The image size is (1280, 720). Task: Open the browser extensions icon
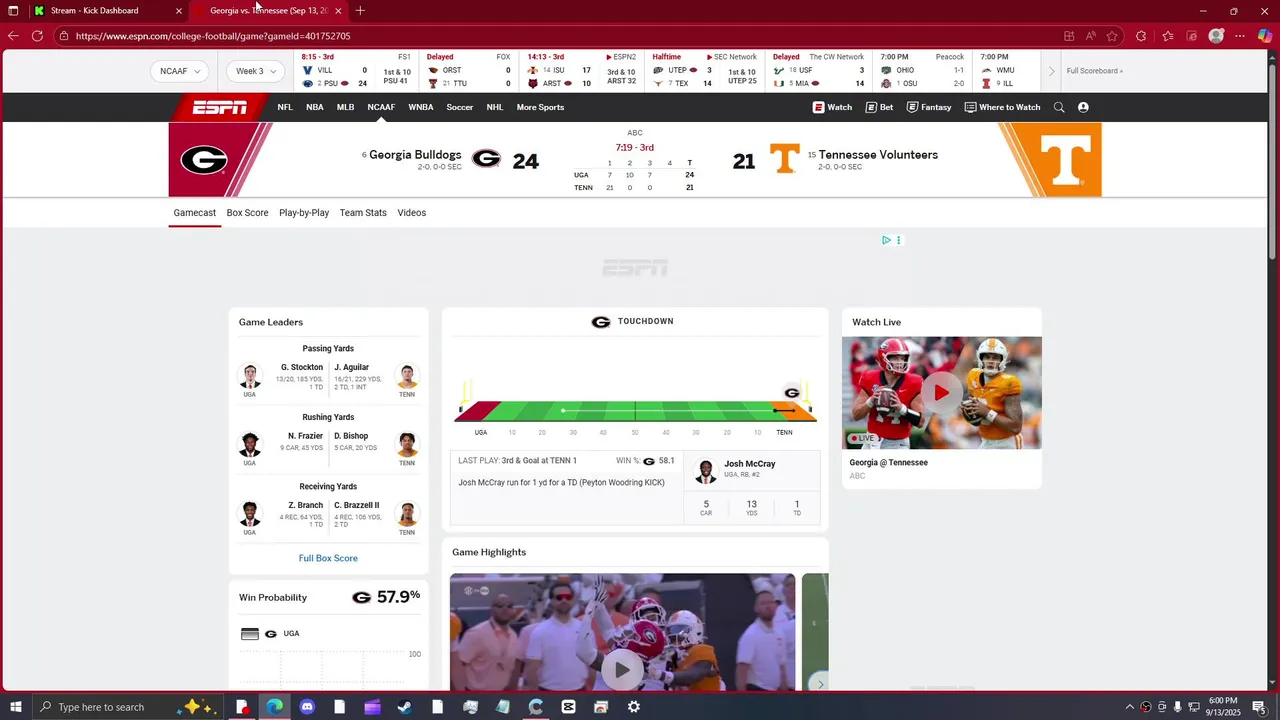click(1141, 36)
